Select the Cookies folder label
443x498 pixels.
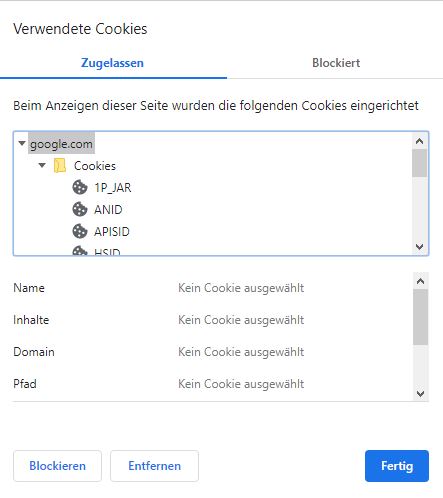click(95, 166)
